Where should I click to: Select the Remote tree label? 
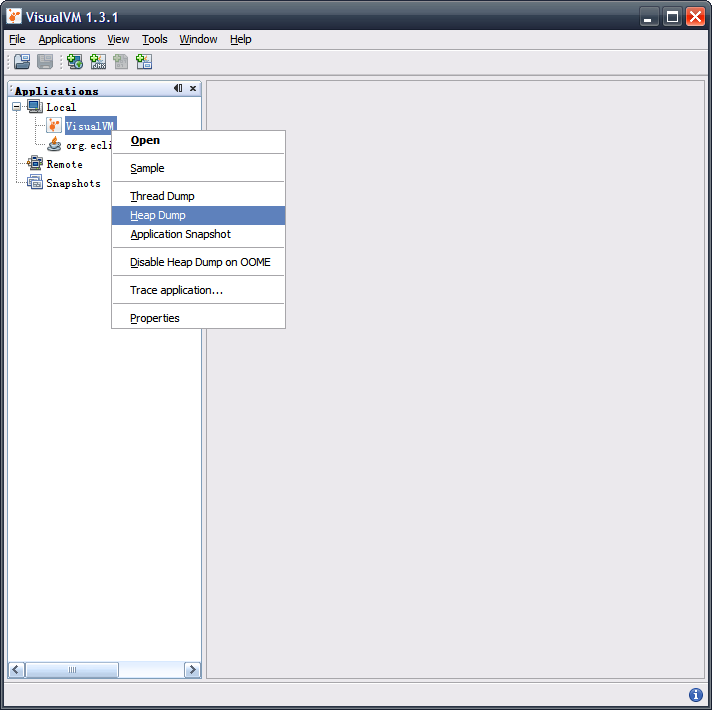(64, 164)
